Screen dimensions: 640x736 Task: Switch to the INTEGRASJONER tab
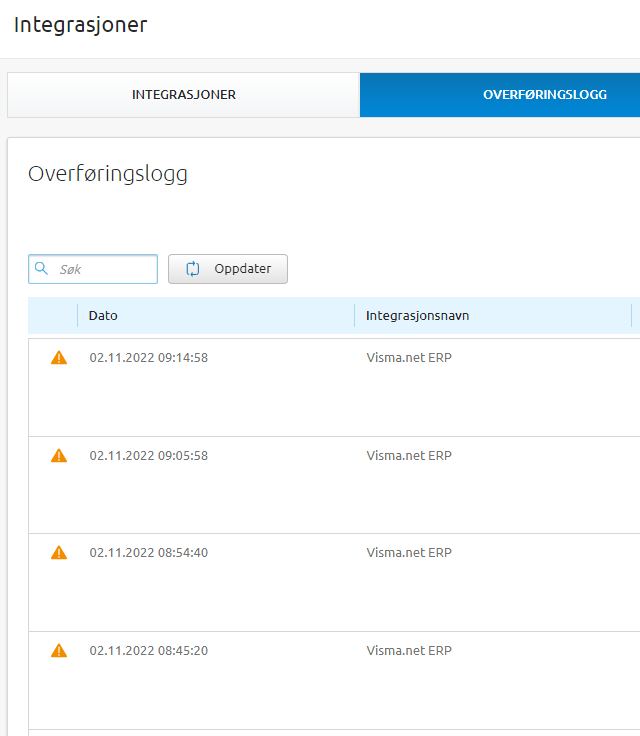(184, 95)
